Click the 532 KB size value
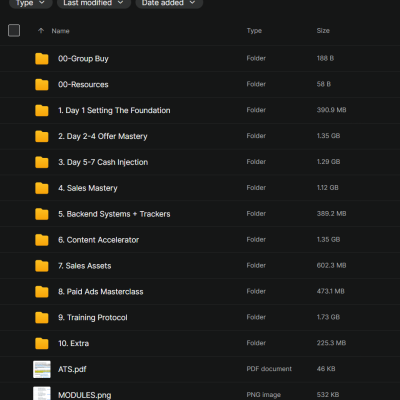Viewport: 400px width, 400px height. [328, 395]
